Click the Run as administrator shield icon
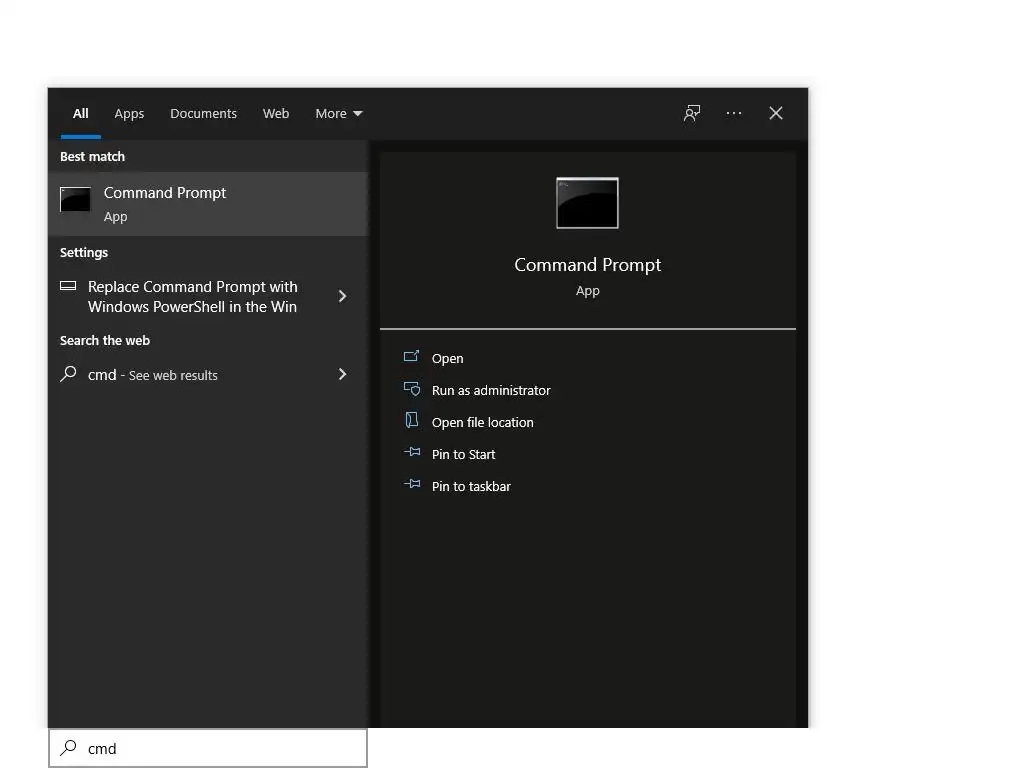Screen dimensions: 1024x768 412,389
